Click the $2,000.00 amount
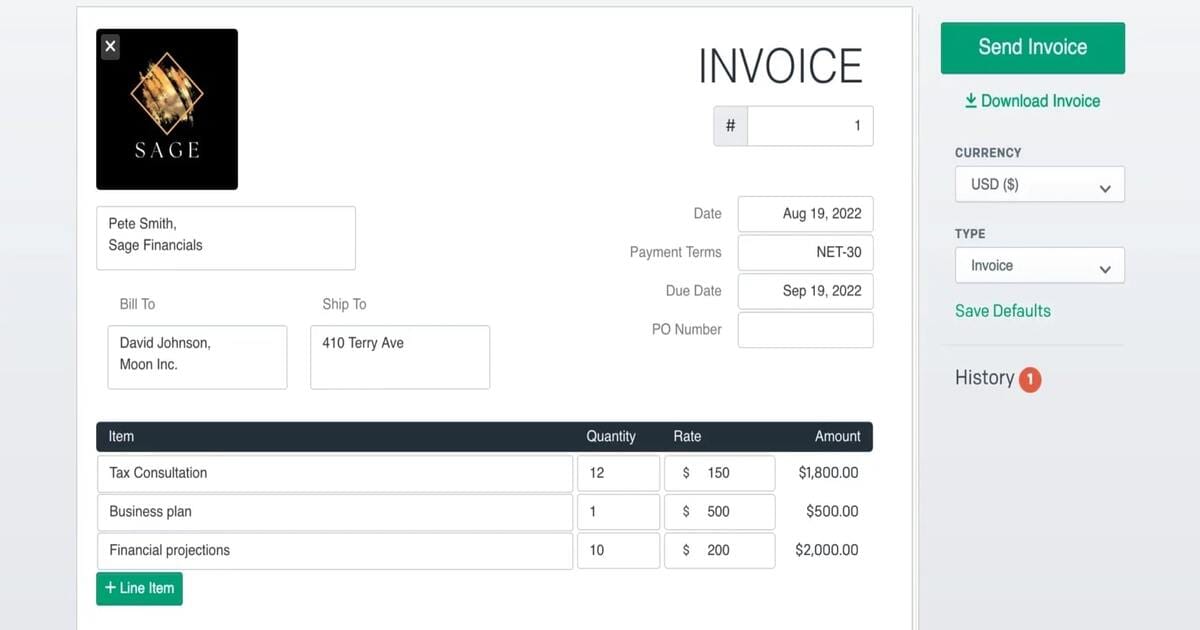This screenshot has height=630, width=1200. click(827, 550)
